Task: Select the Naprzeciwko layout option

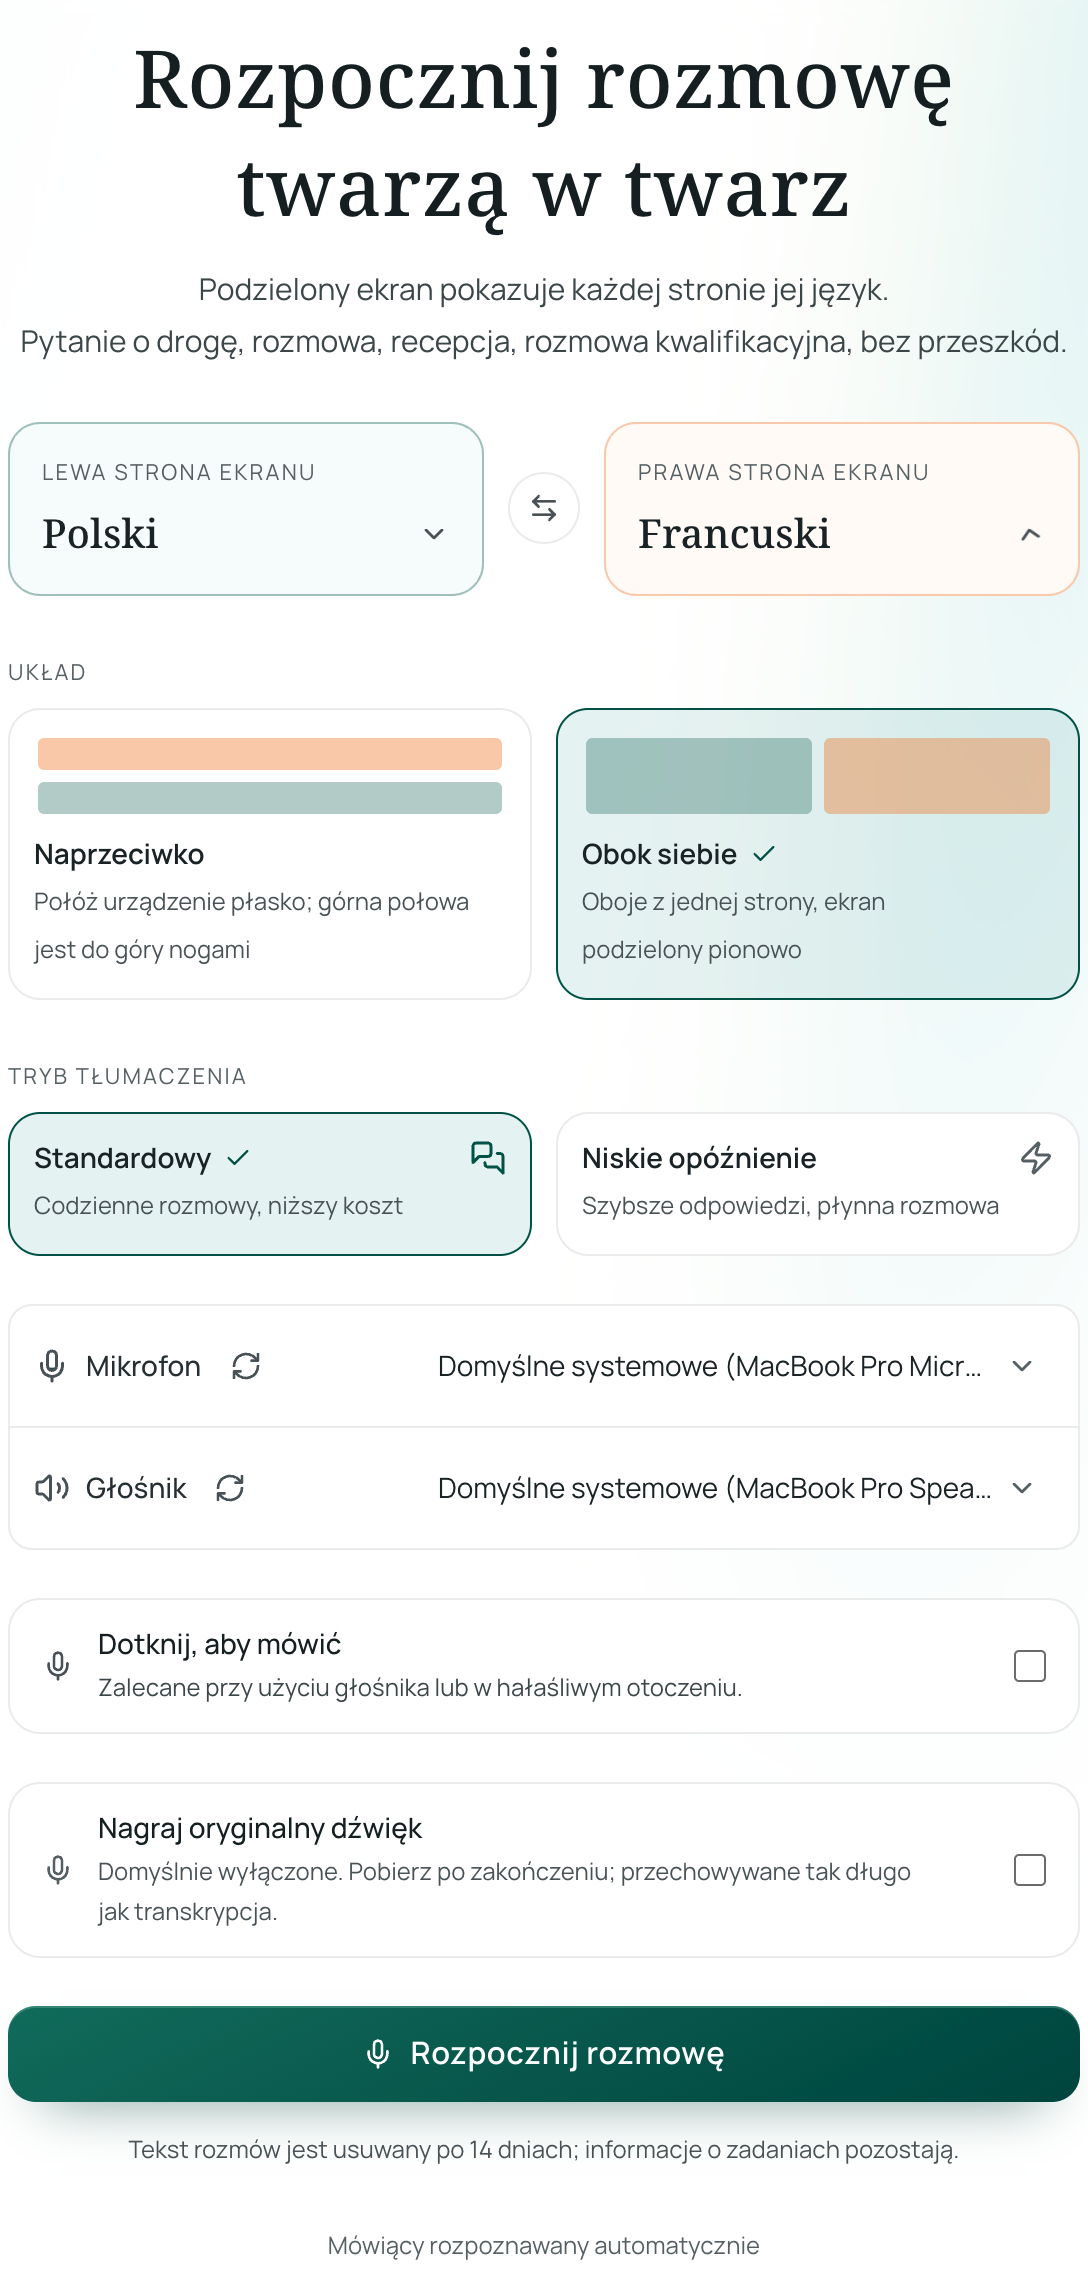Action: (270, 854)
